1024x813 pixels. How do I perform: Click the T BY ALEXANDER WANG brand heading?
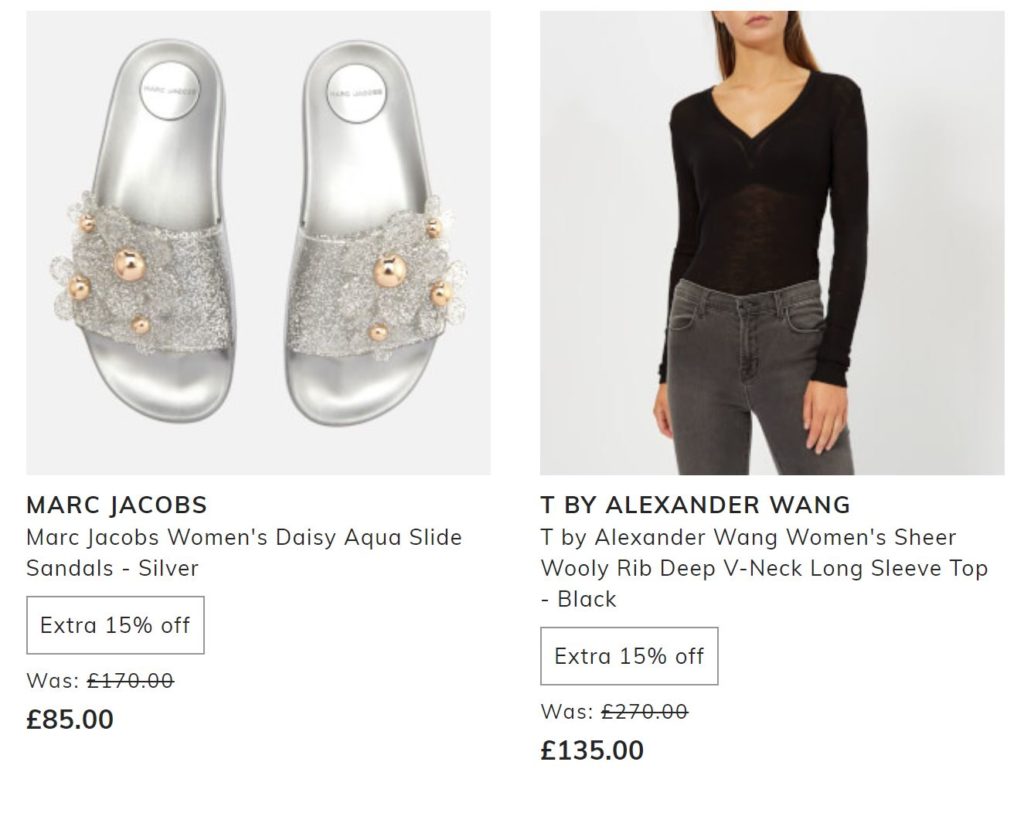click(x=694, y=504)
